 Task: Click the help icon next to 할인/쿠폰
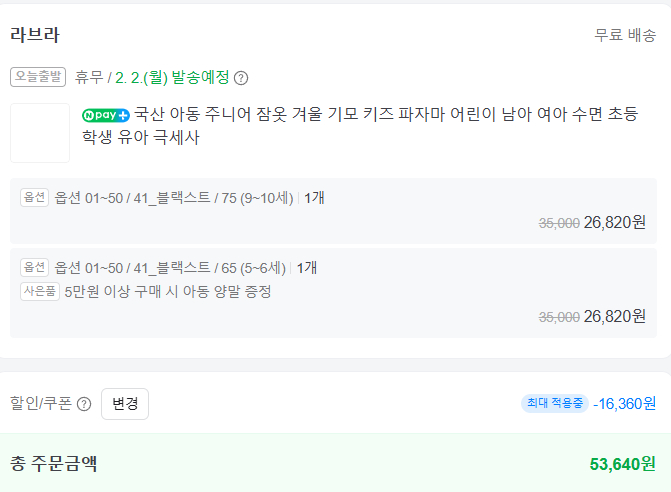coord(84,404)
